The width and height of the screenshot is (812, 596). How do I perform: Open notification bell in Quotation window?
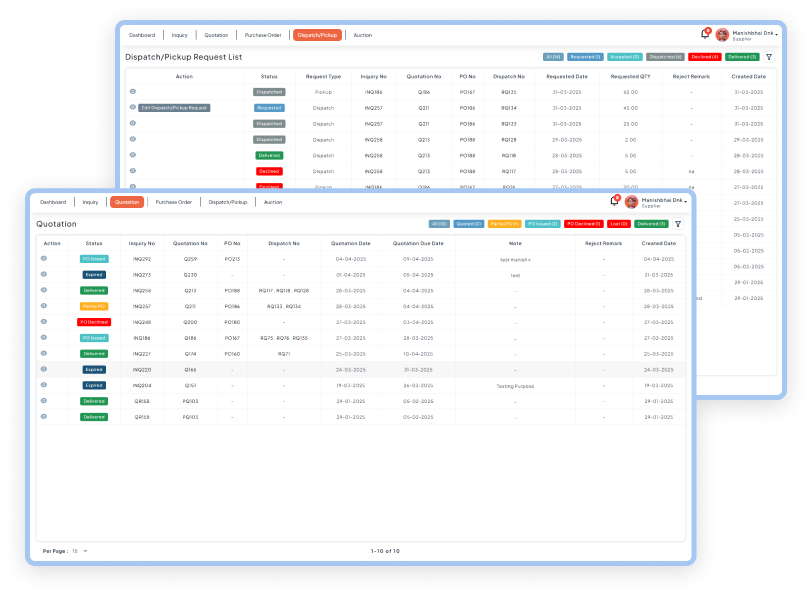pos(614,201)
